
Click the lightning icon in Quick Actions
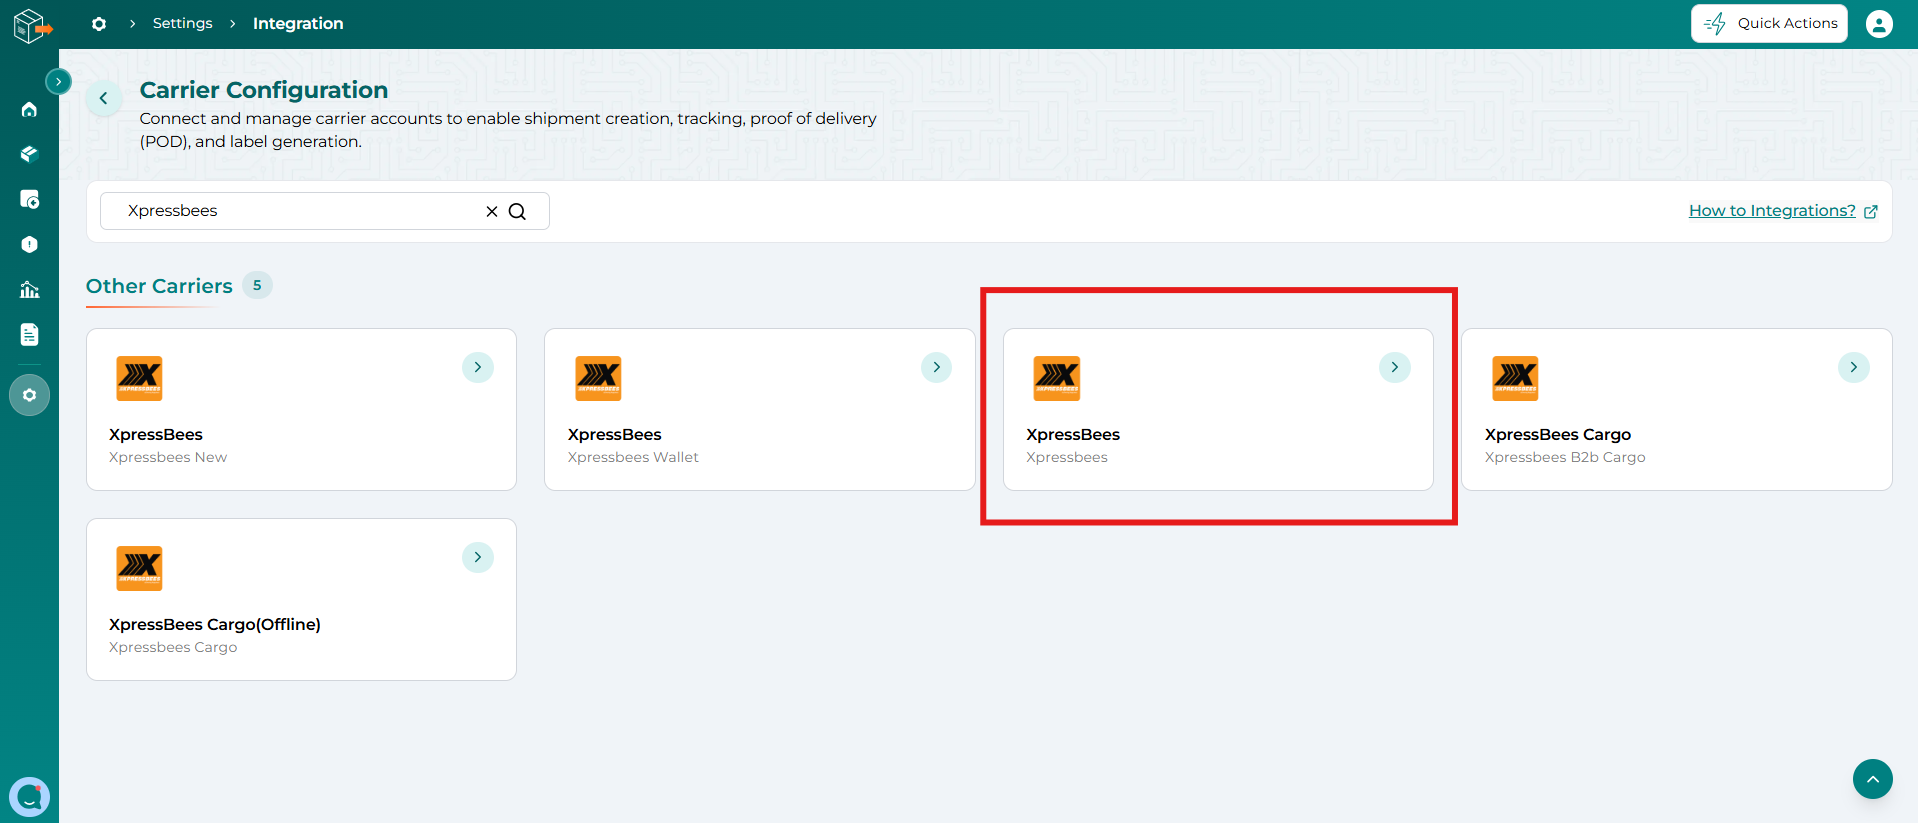pos(1715,23)
